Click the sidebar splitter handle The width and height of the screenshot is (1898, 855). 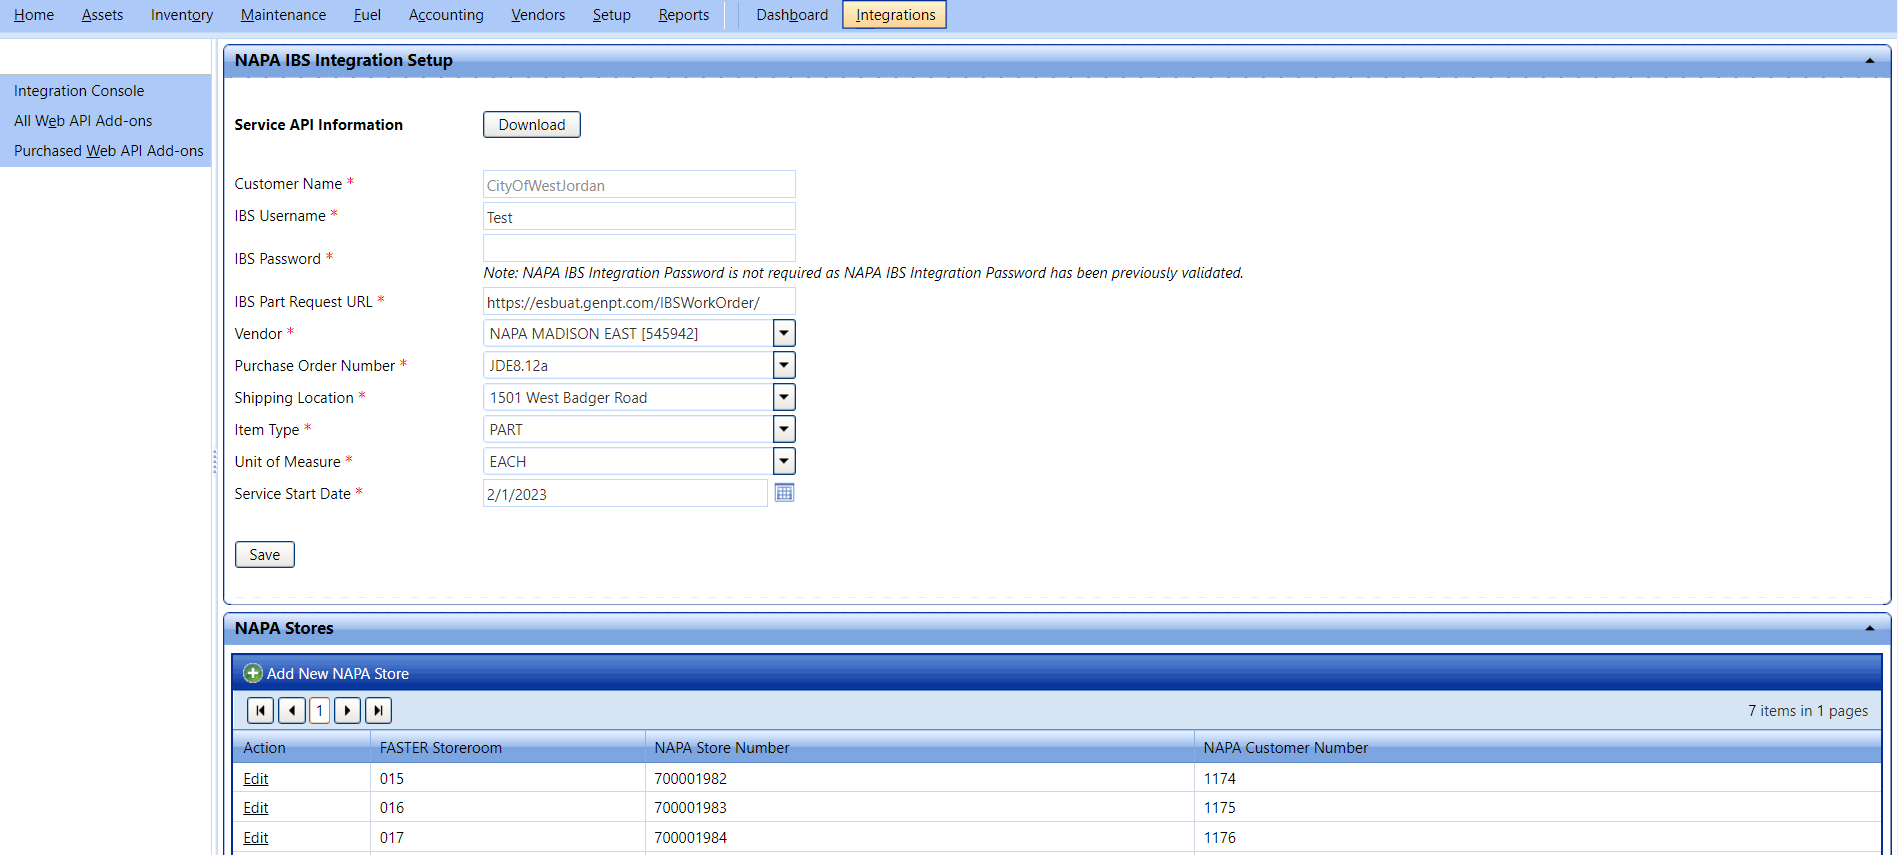coord(214,461)
